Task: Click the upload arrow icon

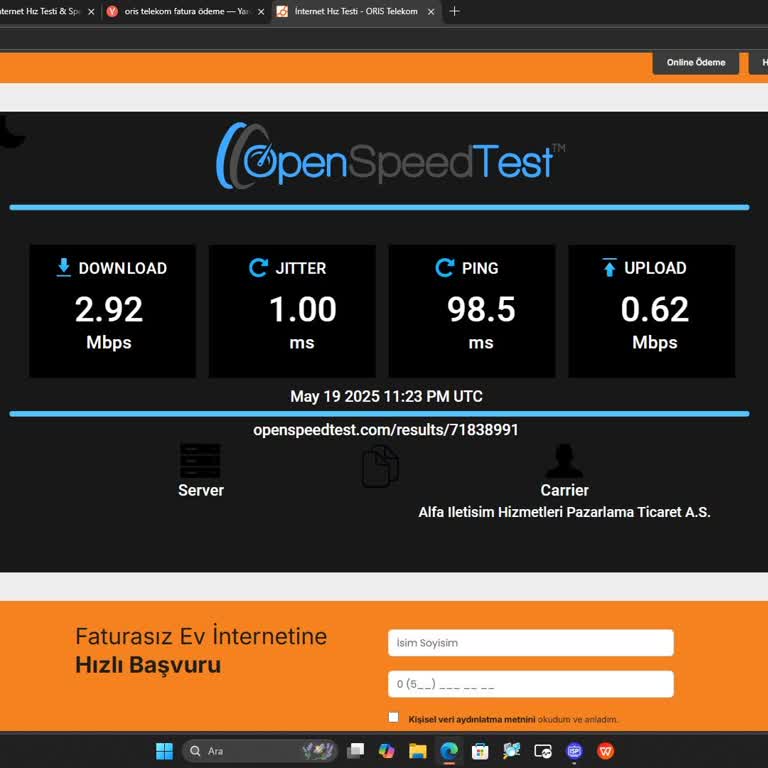Action: click(609, 267)
